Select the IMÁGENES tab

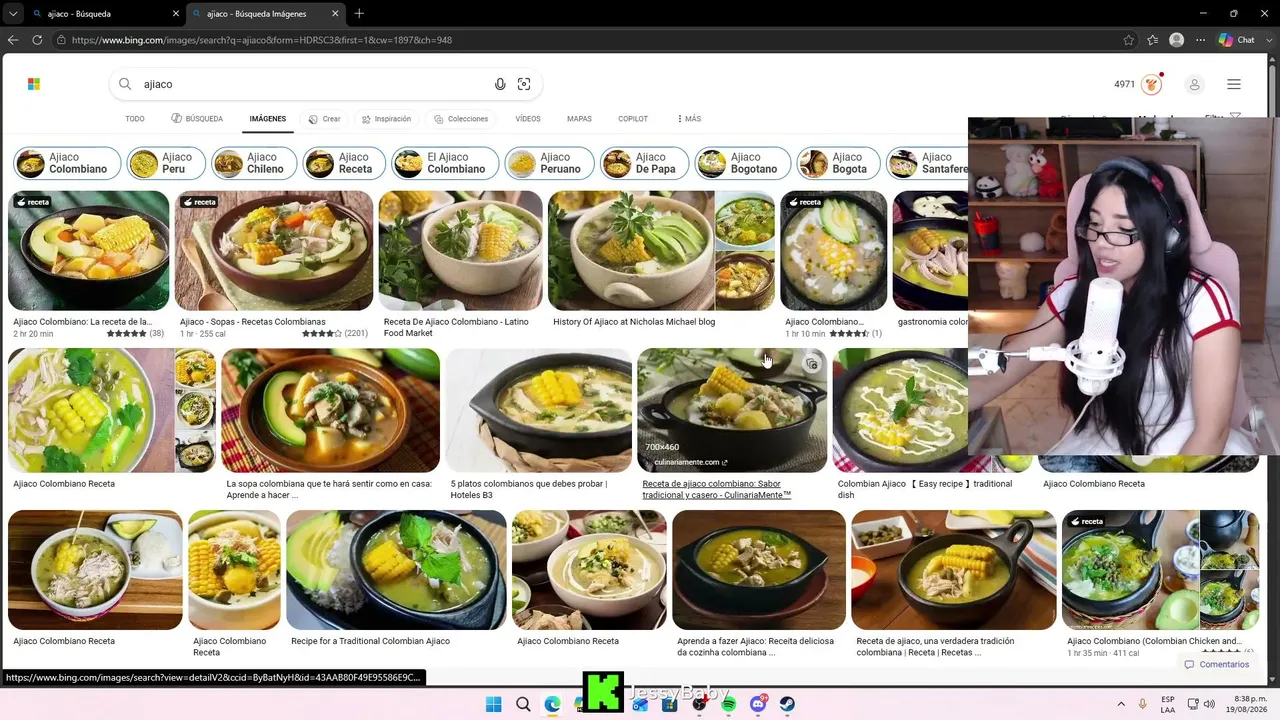click(268, 119)
